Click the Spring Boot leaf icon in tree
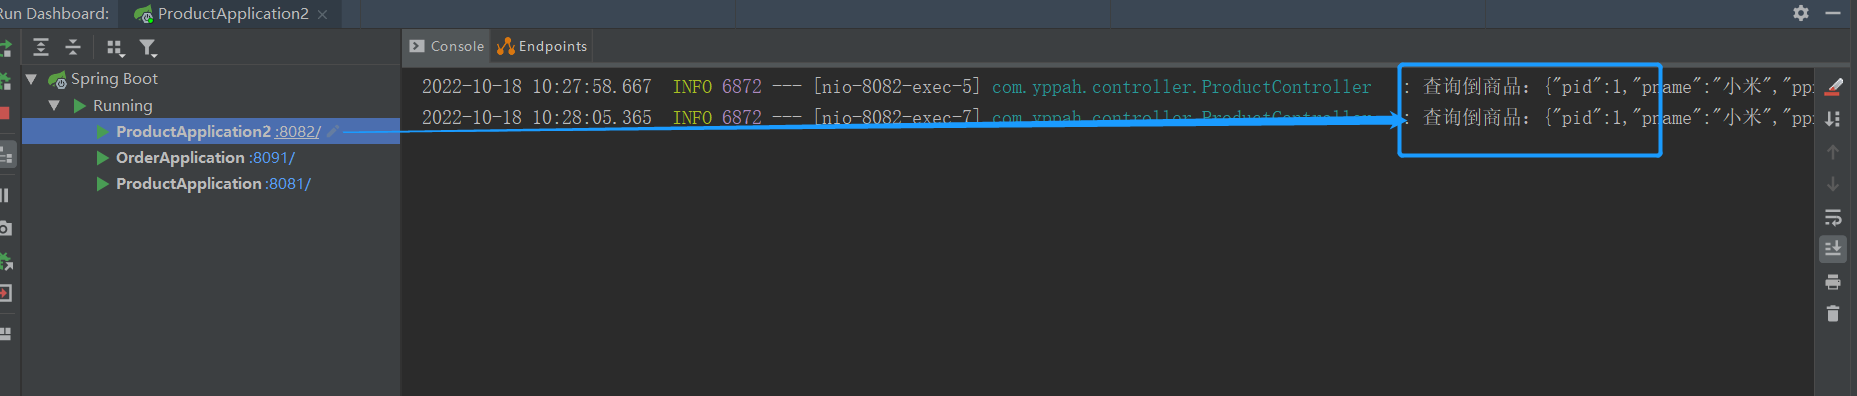Viewport: 1857px width, 396px height. click(x=57, y=79)
